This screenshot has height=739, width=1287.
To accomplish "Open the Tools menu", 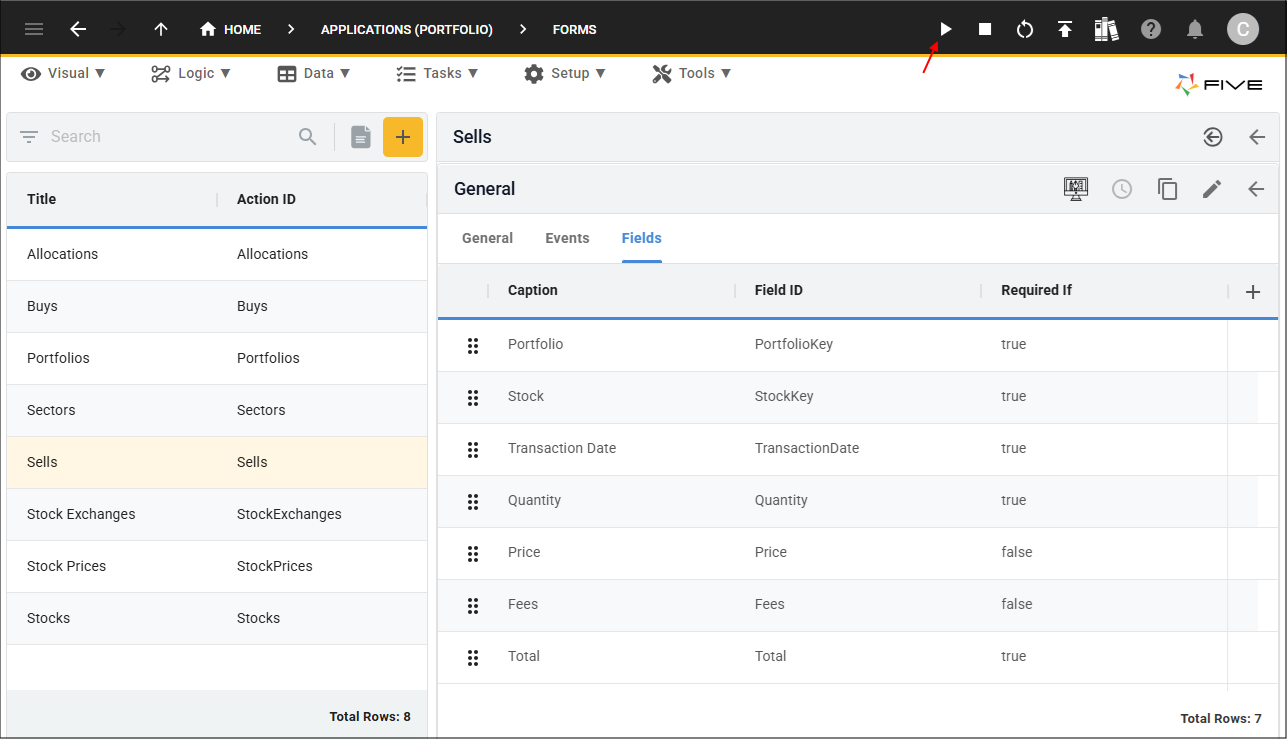I will click(x=692, y=73).
